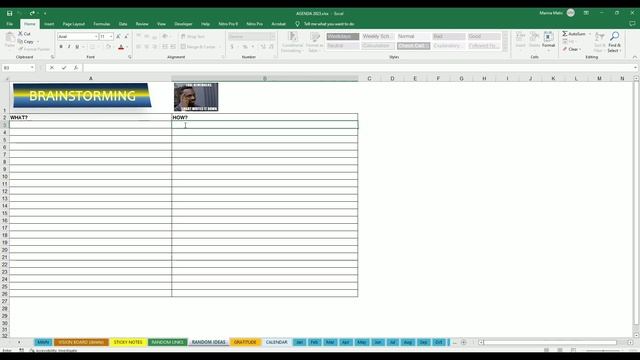Click the AutoSum sigma icon

[565, 33]
